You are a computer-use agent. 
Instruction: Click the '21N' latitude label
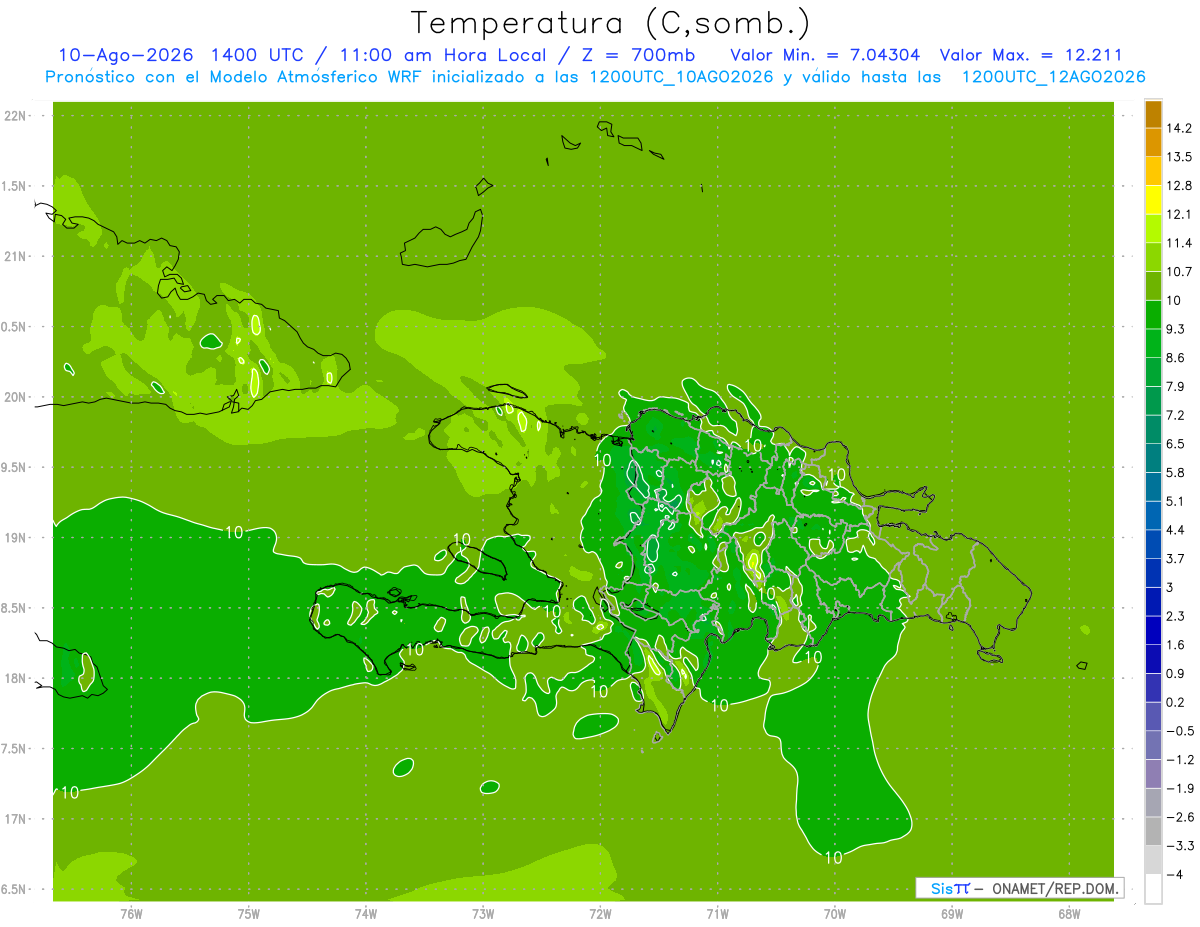tap(15, 257)
